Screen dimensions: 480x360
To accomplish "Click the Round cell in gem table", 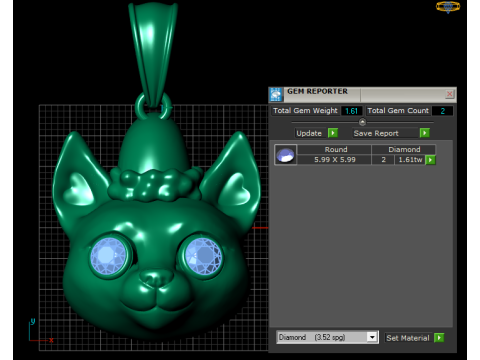I will (334, 149).
